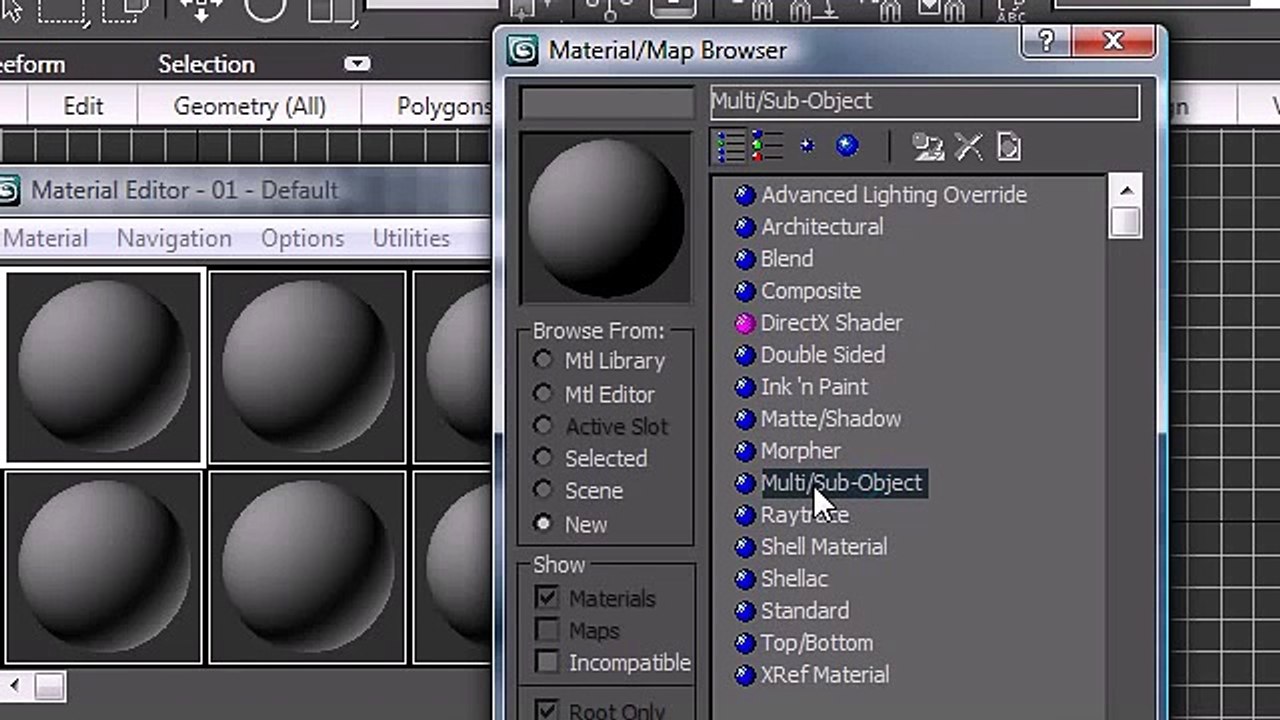1280x720 pixels.
Task: Select Multi/Sub-Object in the list
Action: pyautogui.click(x=842, y=483)
